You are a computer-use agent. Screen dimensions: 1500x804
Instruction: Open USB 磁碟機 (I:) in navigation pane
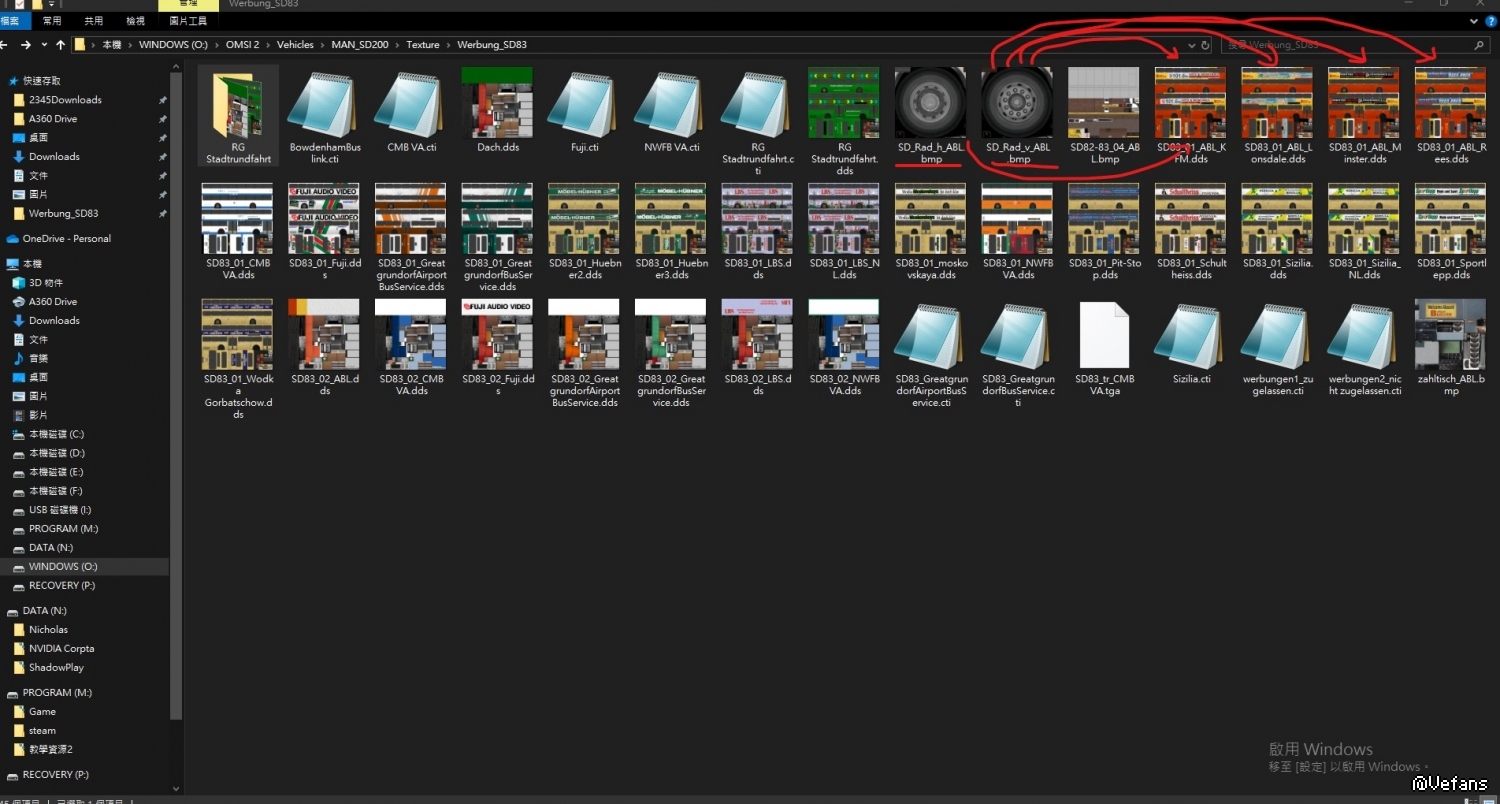click(60, 510)
